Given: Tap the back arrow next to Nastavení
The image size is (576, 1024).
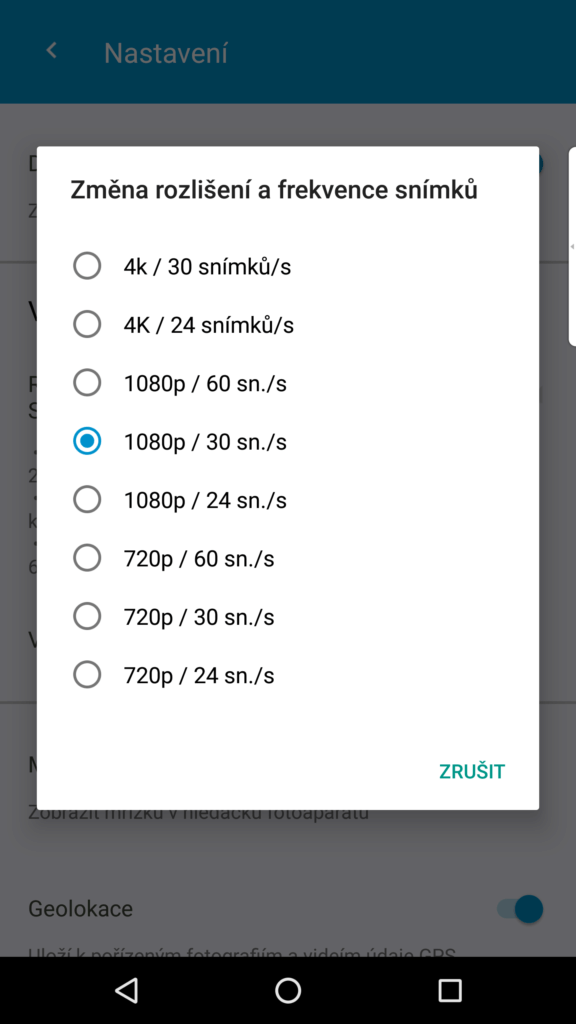Looking at the screenshot, I should pyautogui.click(x=52, y=51).
